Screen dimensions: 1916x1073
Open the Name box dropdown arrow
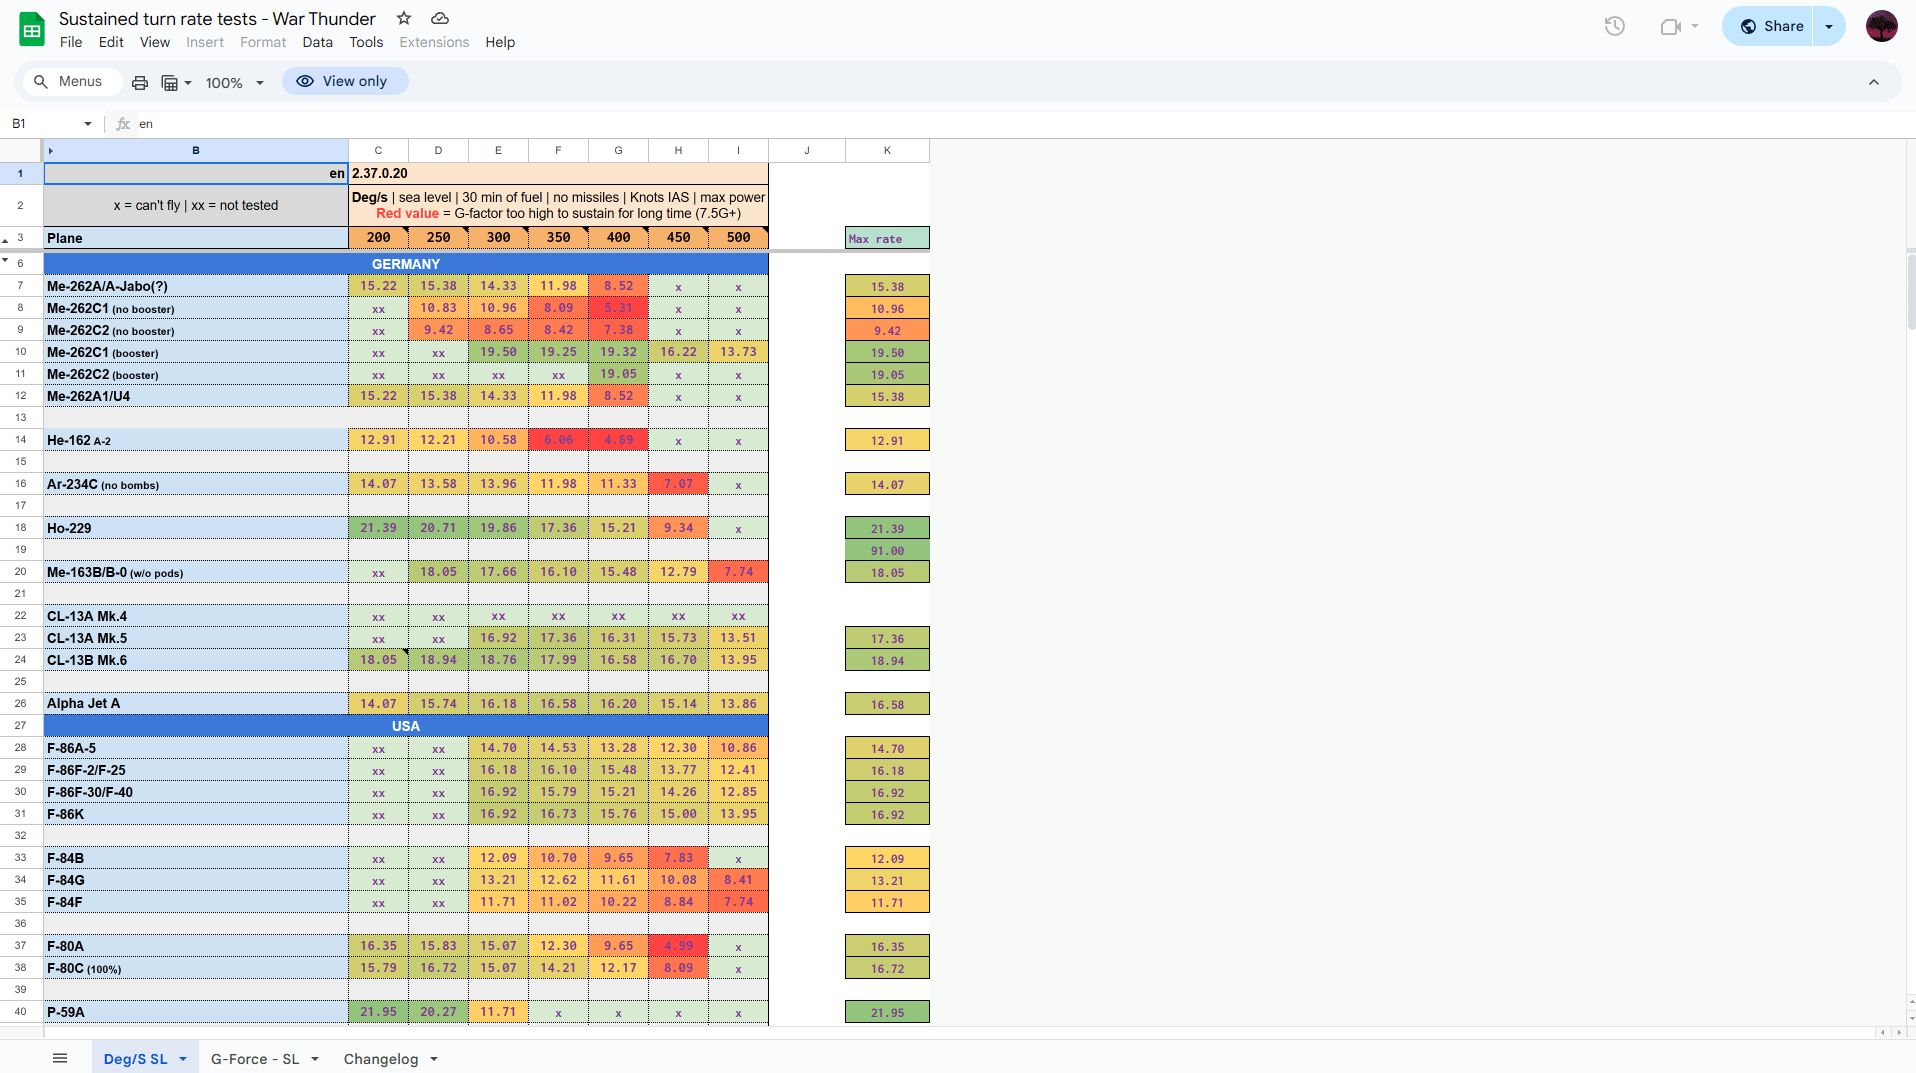(88, 124)
